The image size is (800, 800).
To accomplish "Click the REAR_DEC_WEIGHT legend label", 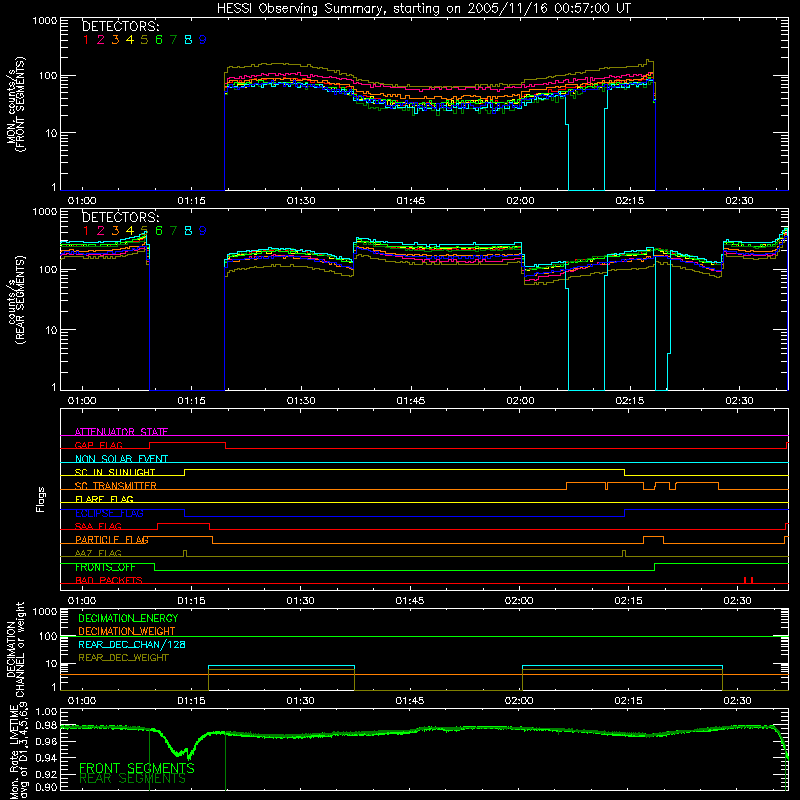I will [x=123, y=658].
